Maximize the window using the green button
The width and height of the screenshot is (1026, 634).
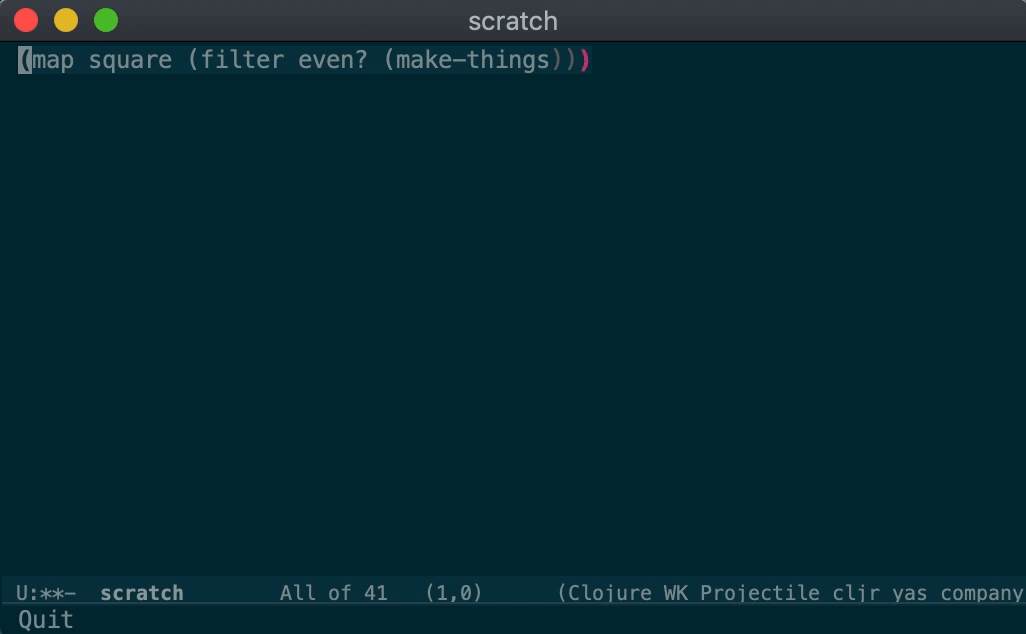point(106,20)
